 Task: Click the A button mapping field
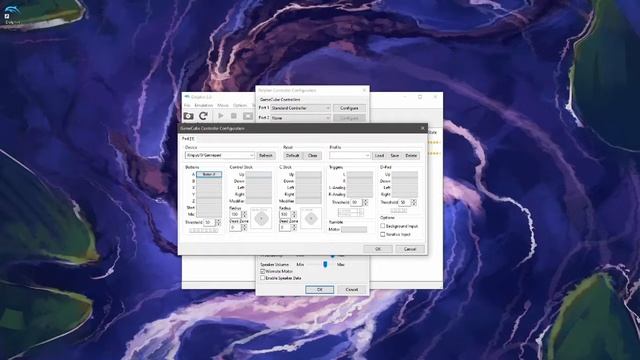(x=209, y=174)
